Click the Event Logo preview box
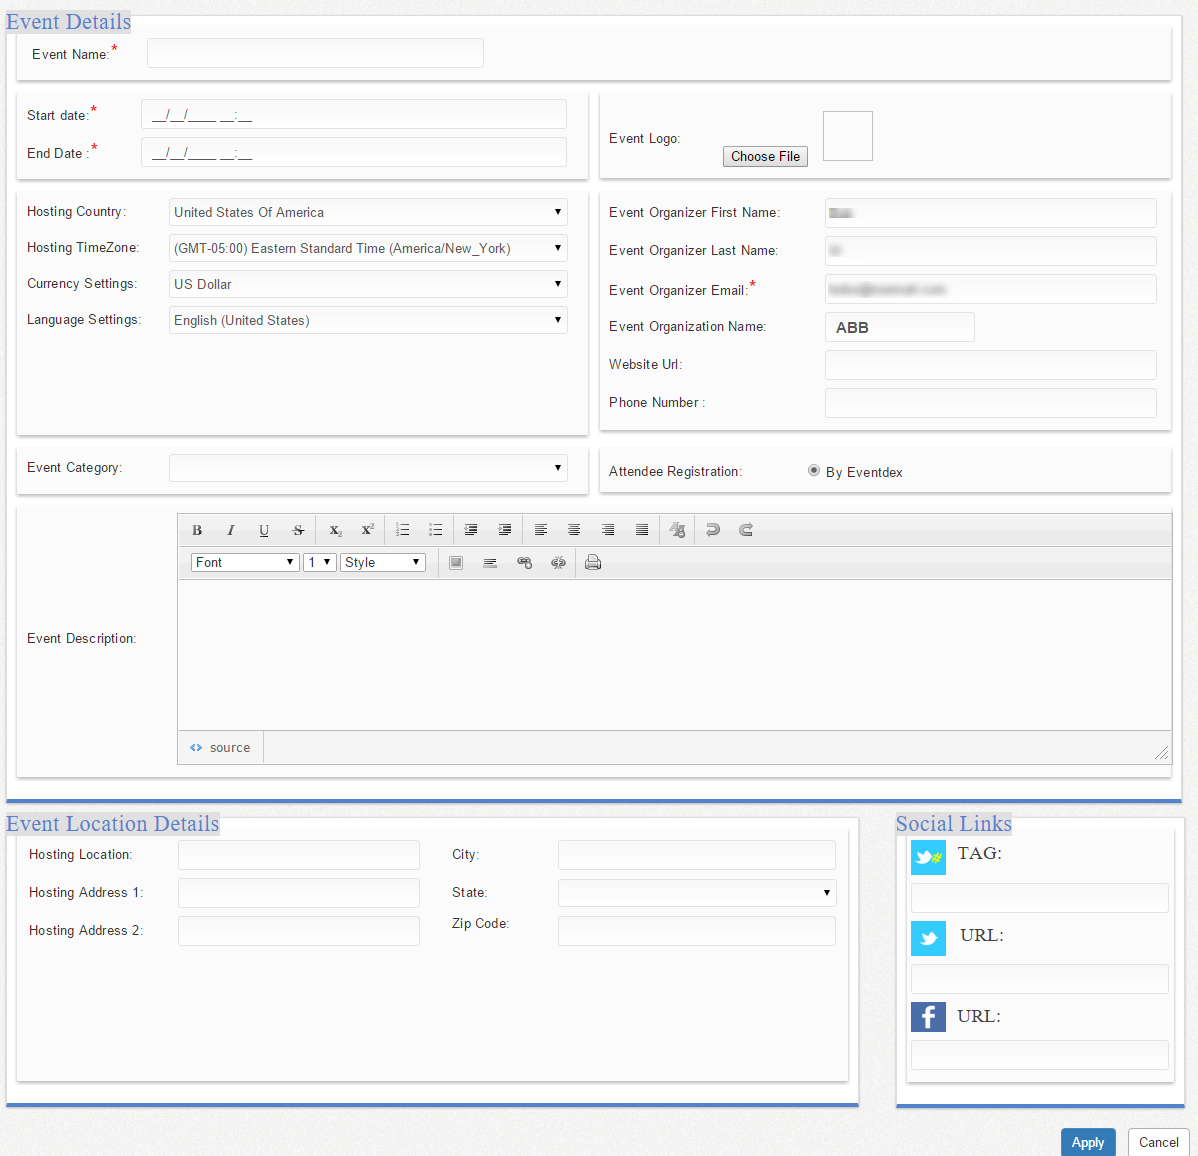Viewport: 1198px width, 1156px height. coord(847,136)
